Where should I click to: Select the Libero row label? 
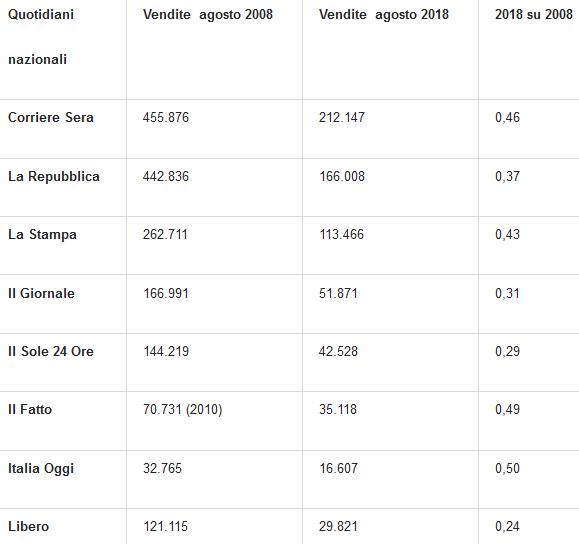point(28,526)
